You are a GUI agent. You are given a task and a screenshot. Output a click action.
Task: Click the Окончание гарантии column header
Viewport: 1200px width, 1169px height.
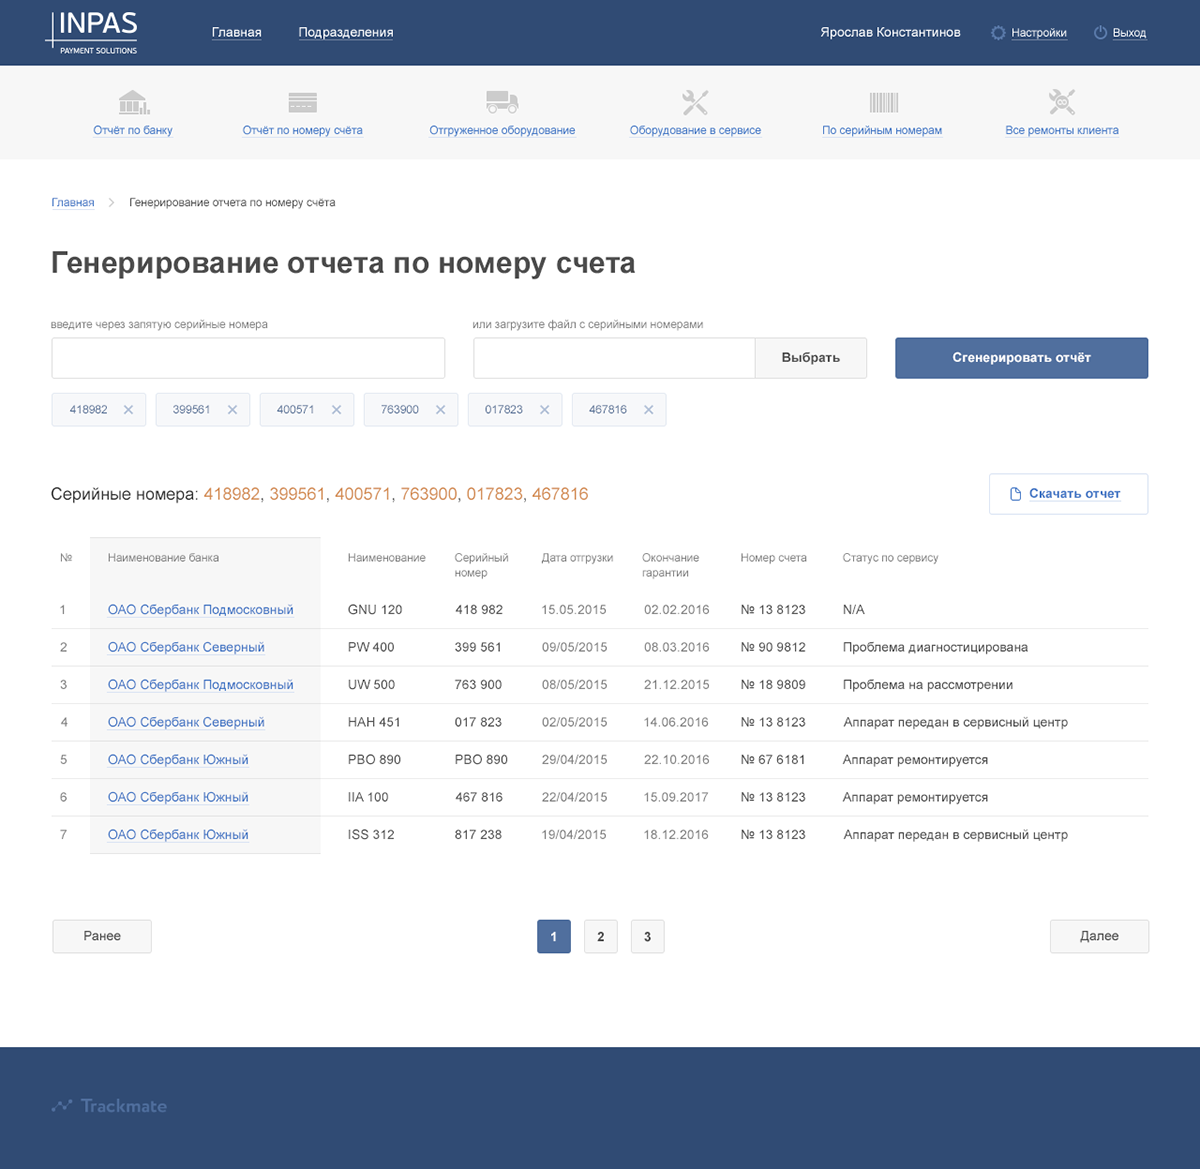[x=670, y=565]
